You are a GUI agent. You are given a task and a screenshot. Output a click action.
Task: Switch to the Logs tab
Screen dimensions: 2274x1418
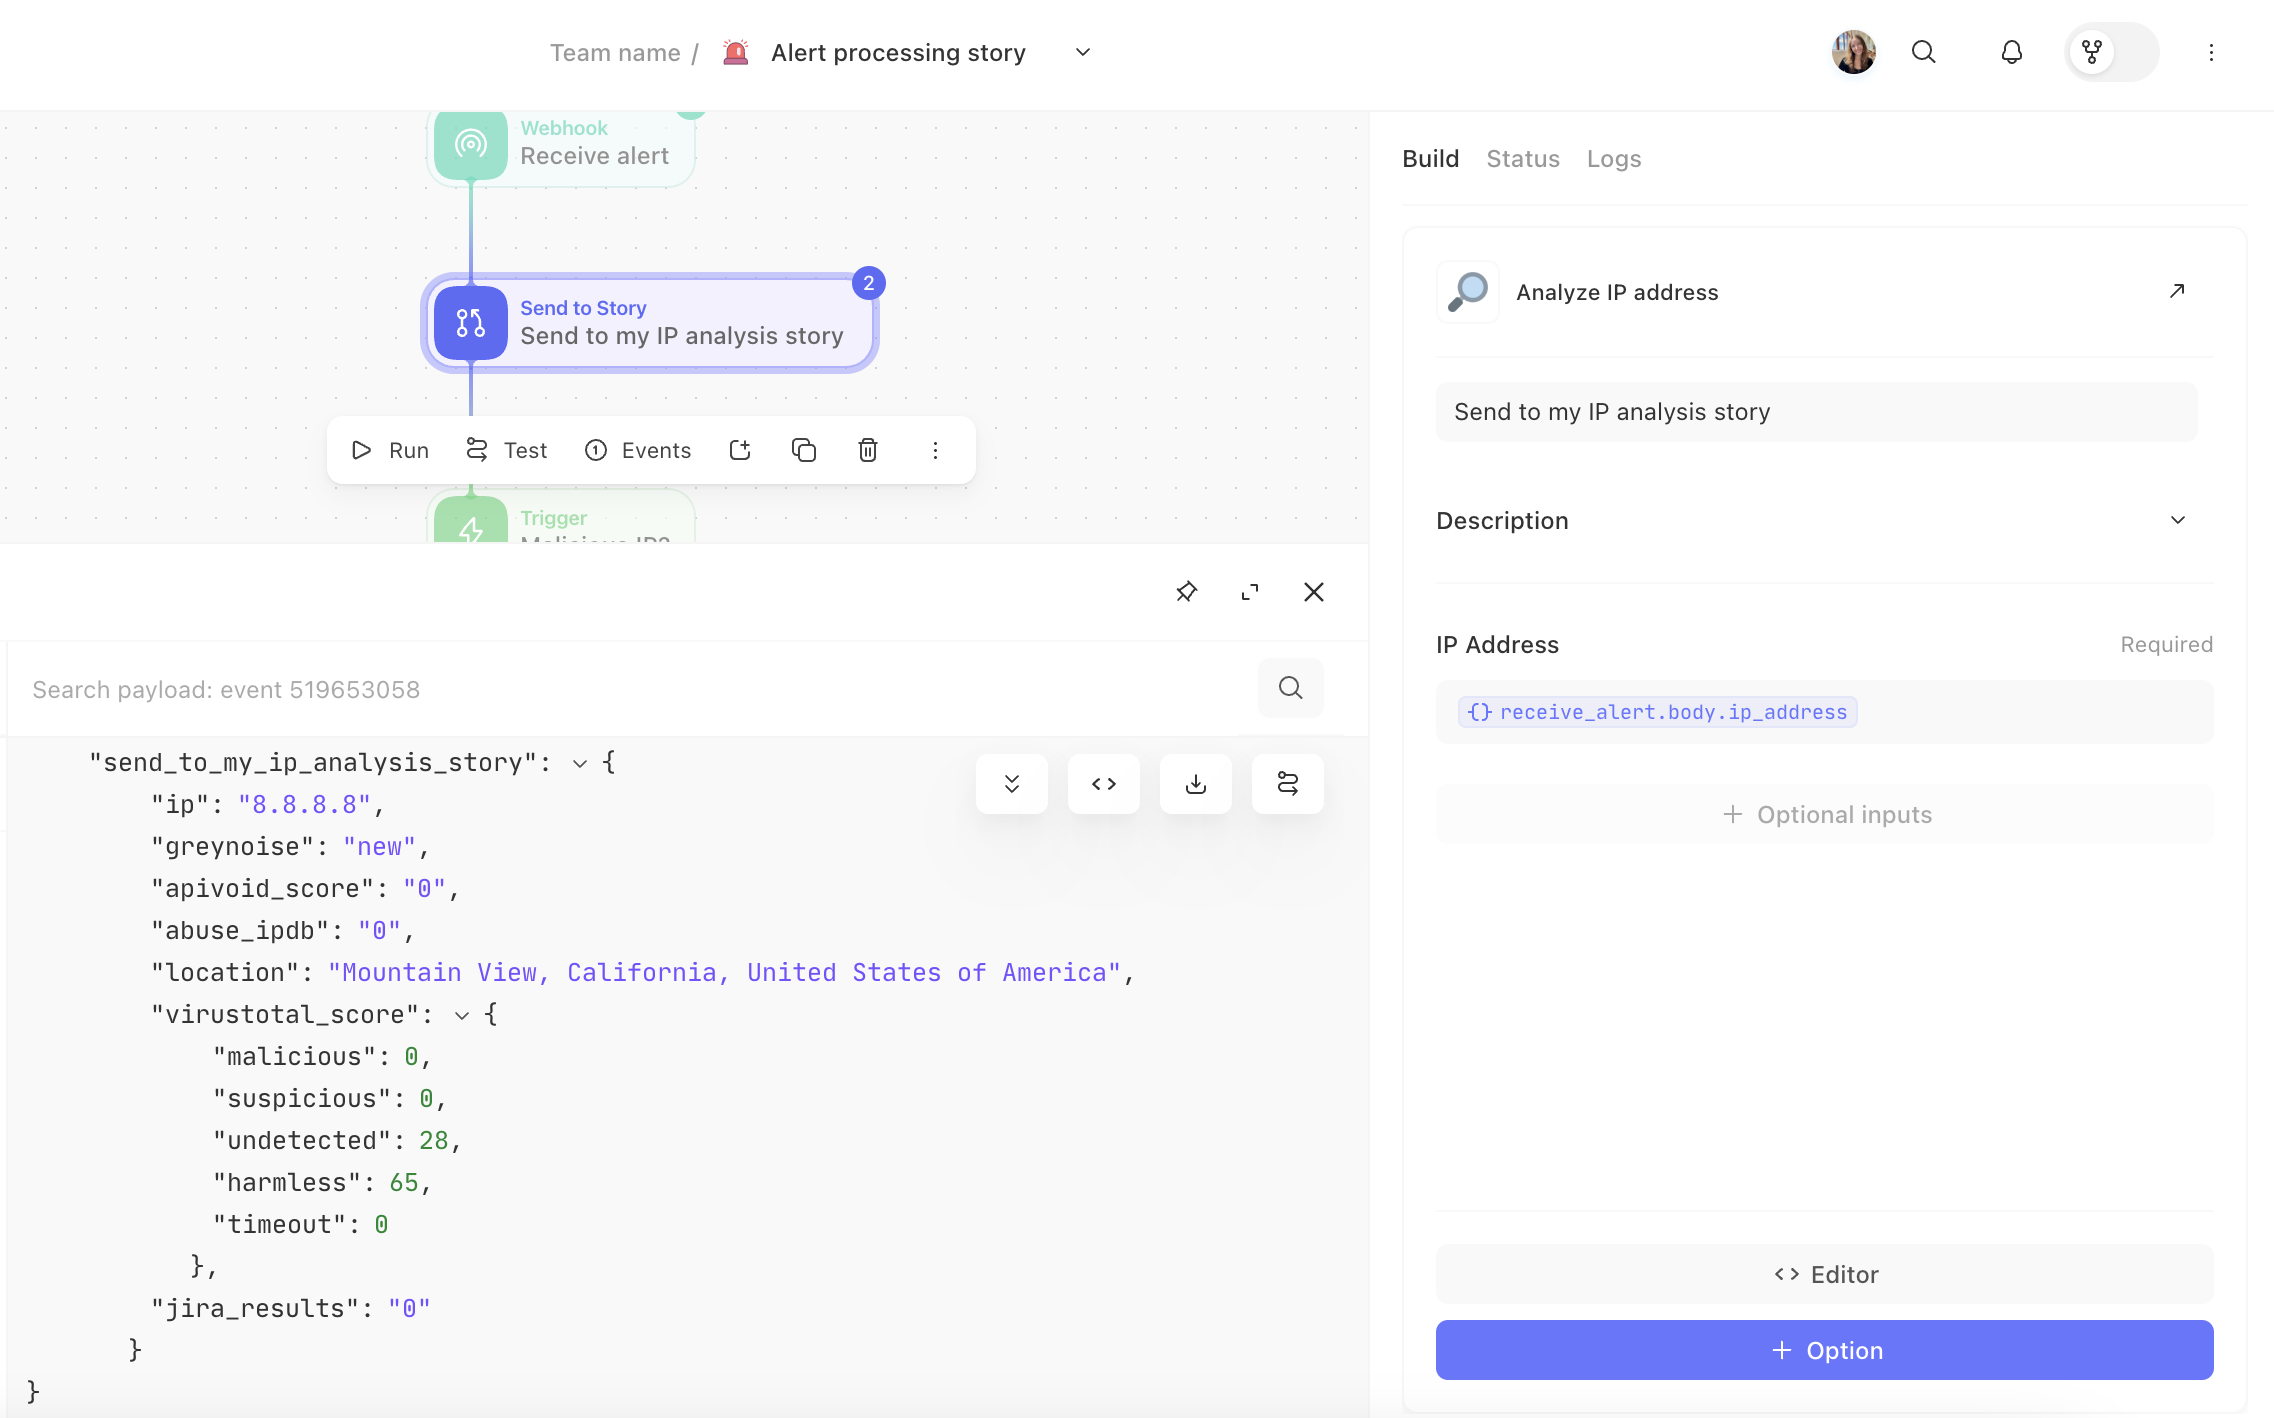(1613, 159)
